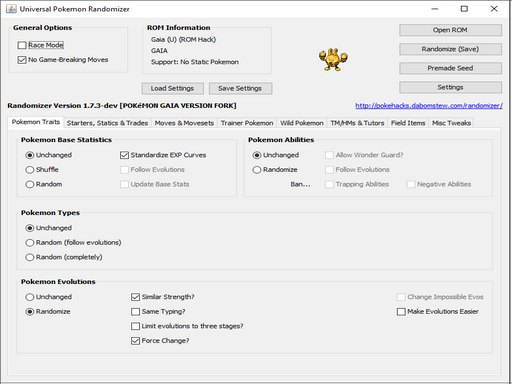Check Limit evolutions to three stages
The image size is (512, 384).
click(135, 326)
